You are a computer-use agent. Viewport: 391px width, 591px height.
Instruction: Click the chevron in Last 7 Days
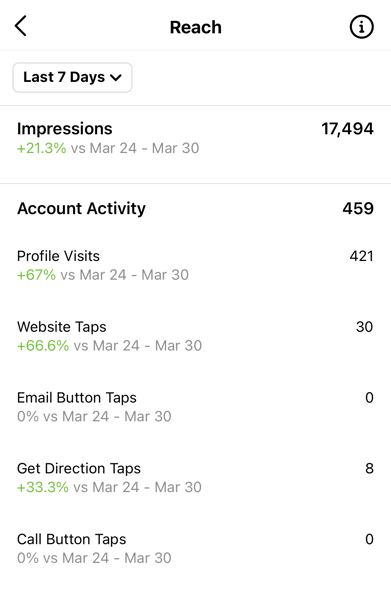point(116,78)
